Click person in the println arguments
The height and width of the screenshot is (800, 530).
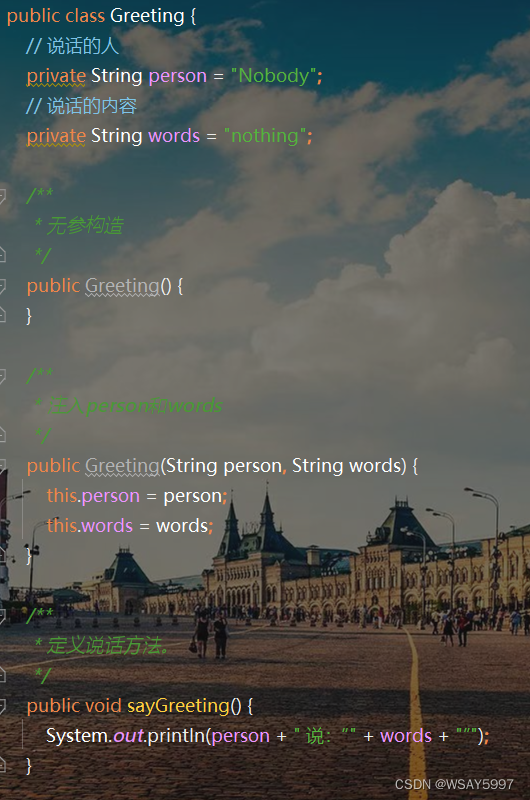pyautogui.click(x=240, y=736)
